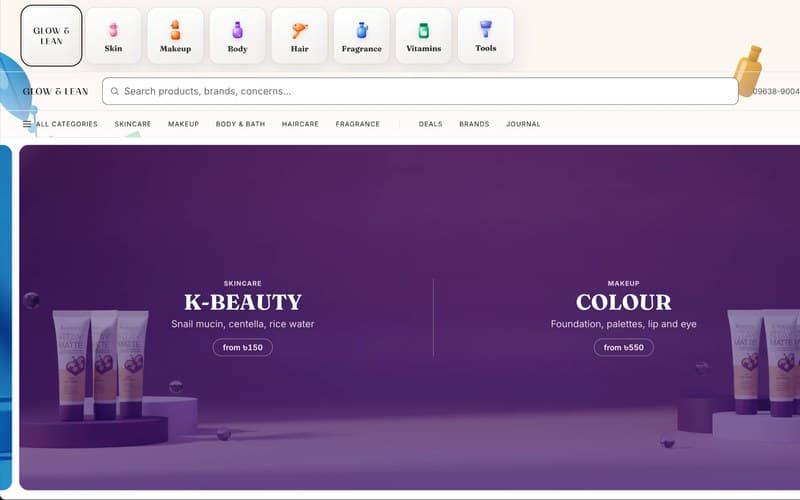Open the Hair category tile

click(x=299, y=36)
